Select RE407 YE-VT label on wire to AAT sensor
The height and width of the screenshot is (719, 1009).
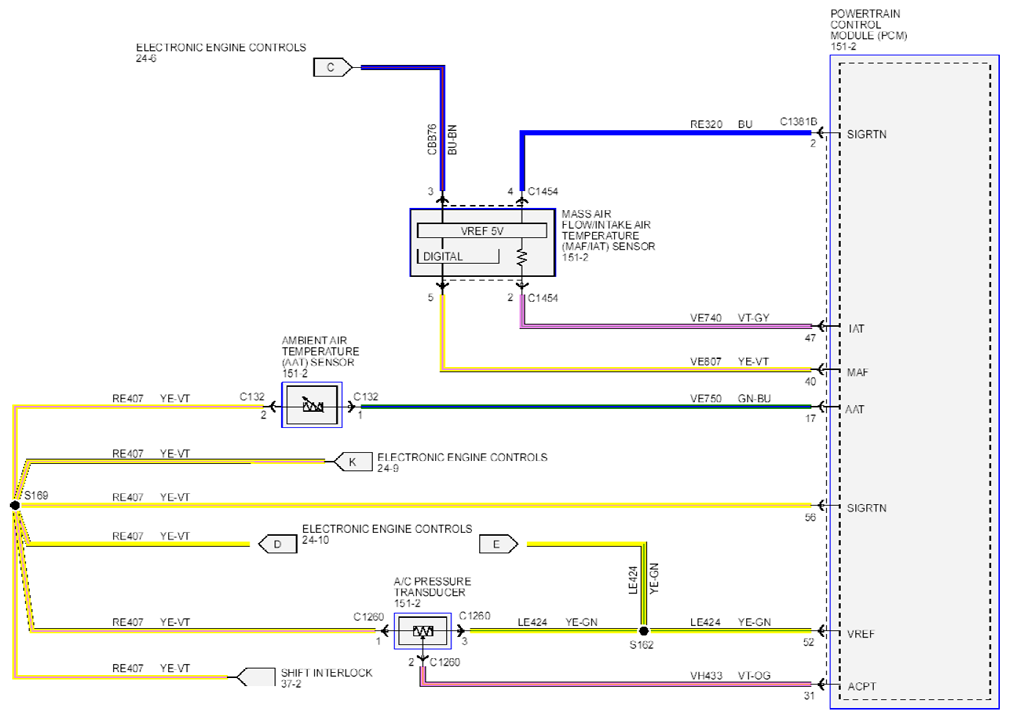tap(151, 398)
